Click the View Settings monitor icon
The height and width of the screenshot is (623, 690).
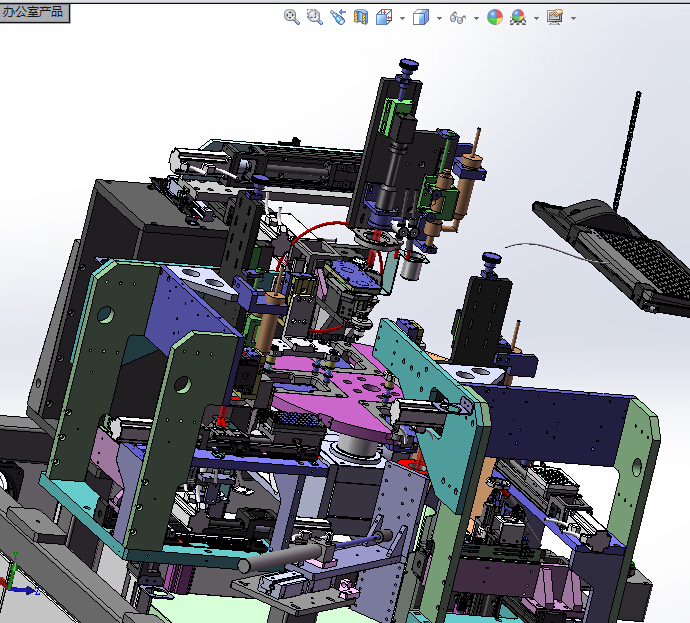point(554,17)
